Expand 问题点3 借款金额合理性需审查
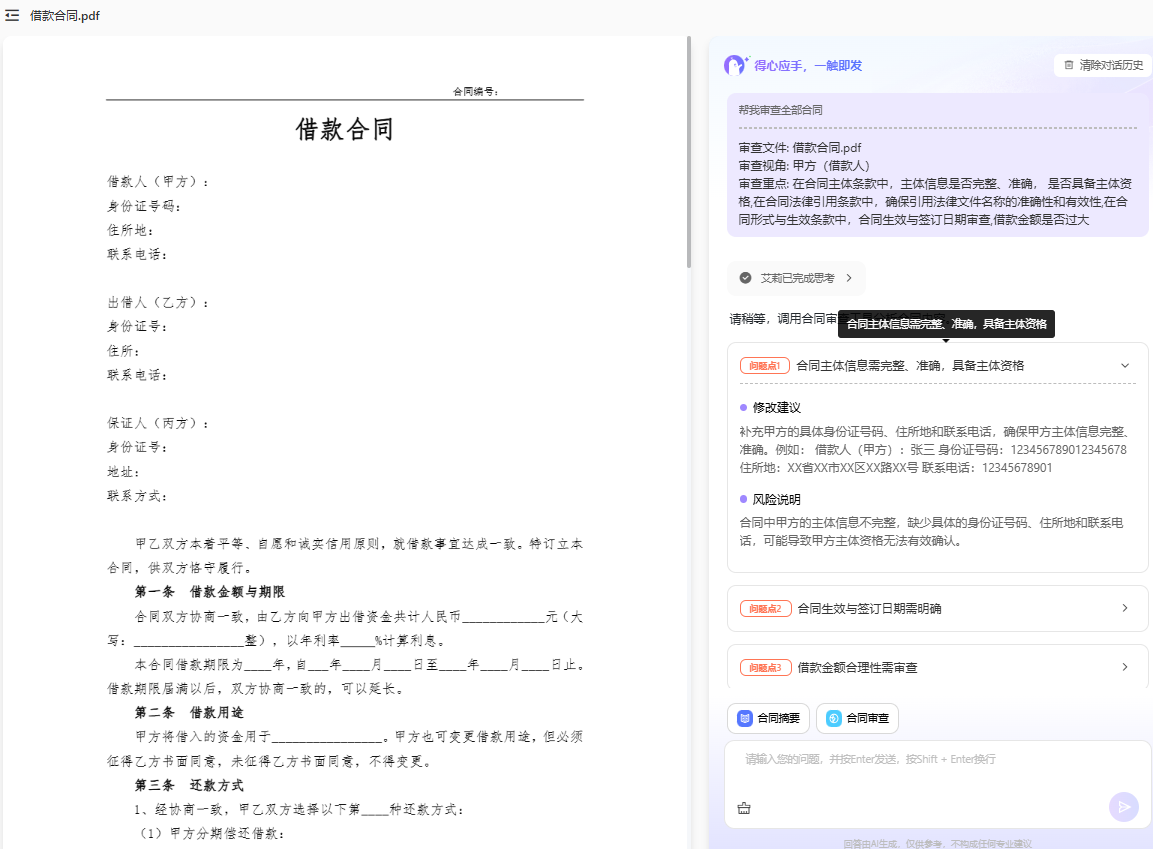Screen dimensions: 1153x849 (x=938, y=667)
